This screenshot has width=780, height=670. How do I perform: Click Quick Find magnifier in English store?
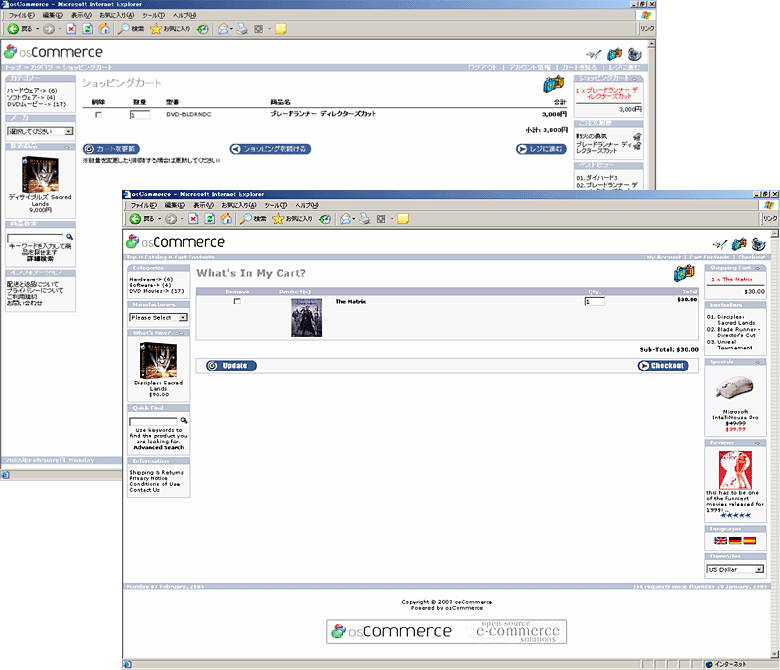(184, 420)
